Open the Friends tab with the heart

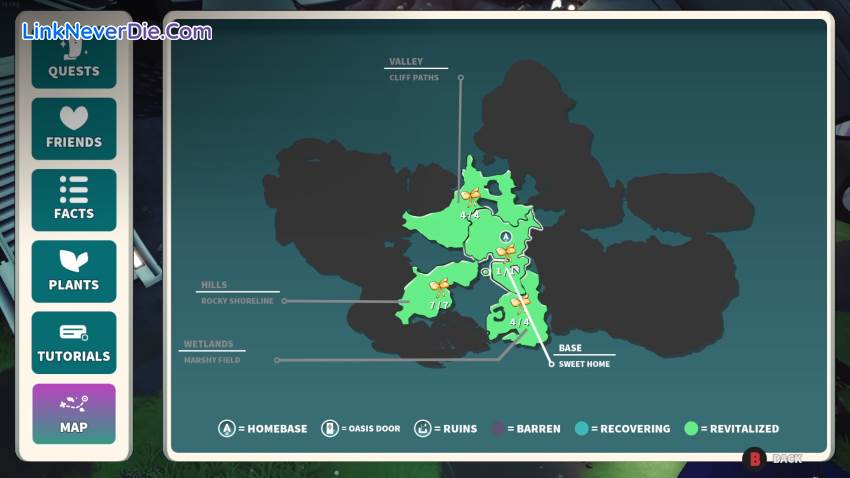click(74, 129)
